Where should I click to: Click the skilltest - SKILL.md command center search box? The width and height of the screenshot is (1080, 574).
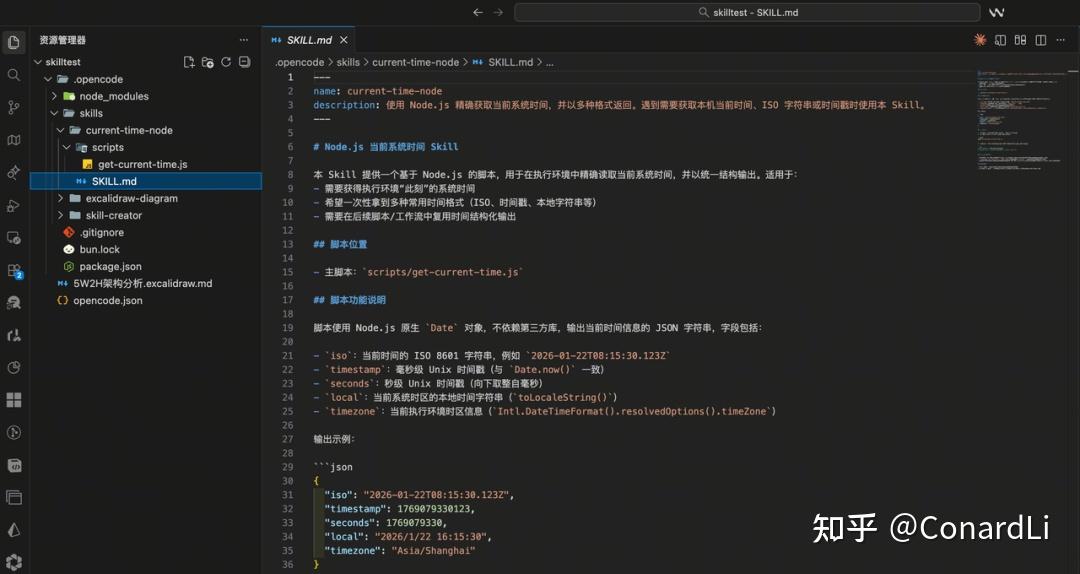(747, 12)
